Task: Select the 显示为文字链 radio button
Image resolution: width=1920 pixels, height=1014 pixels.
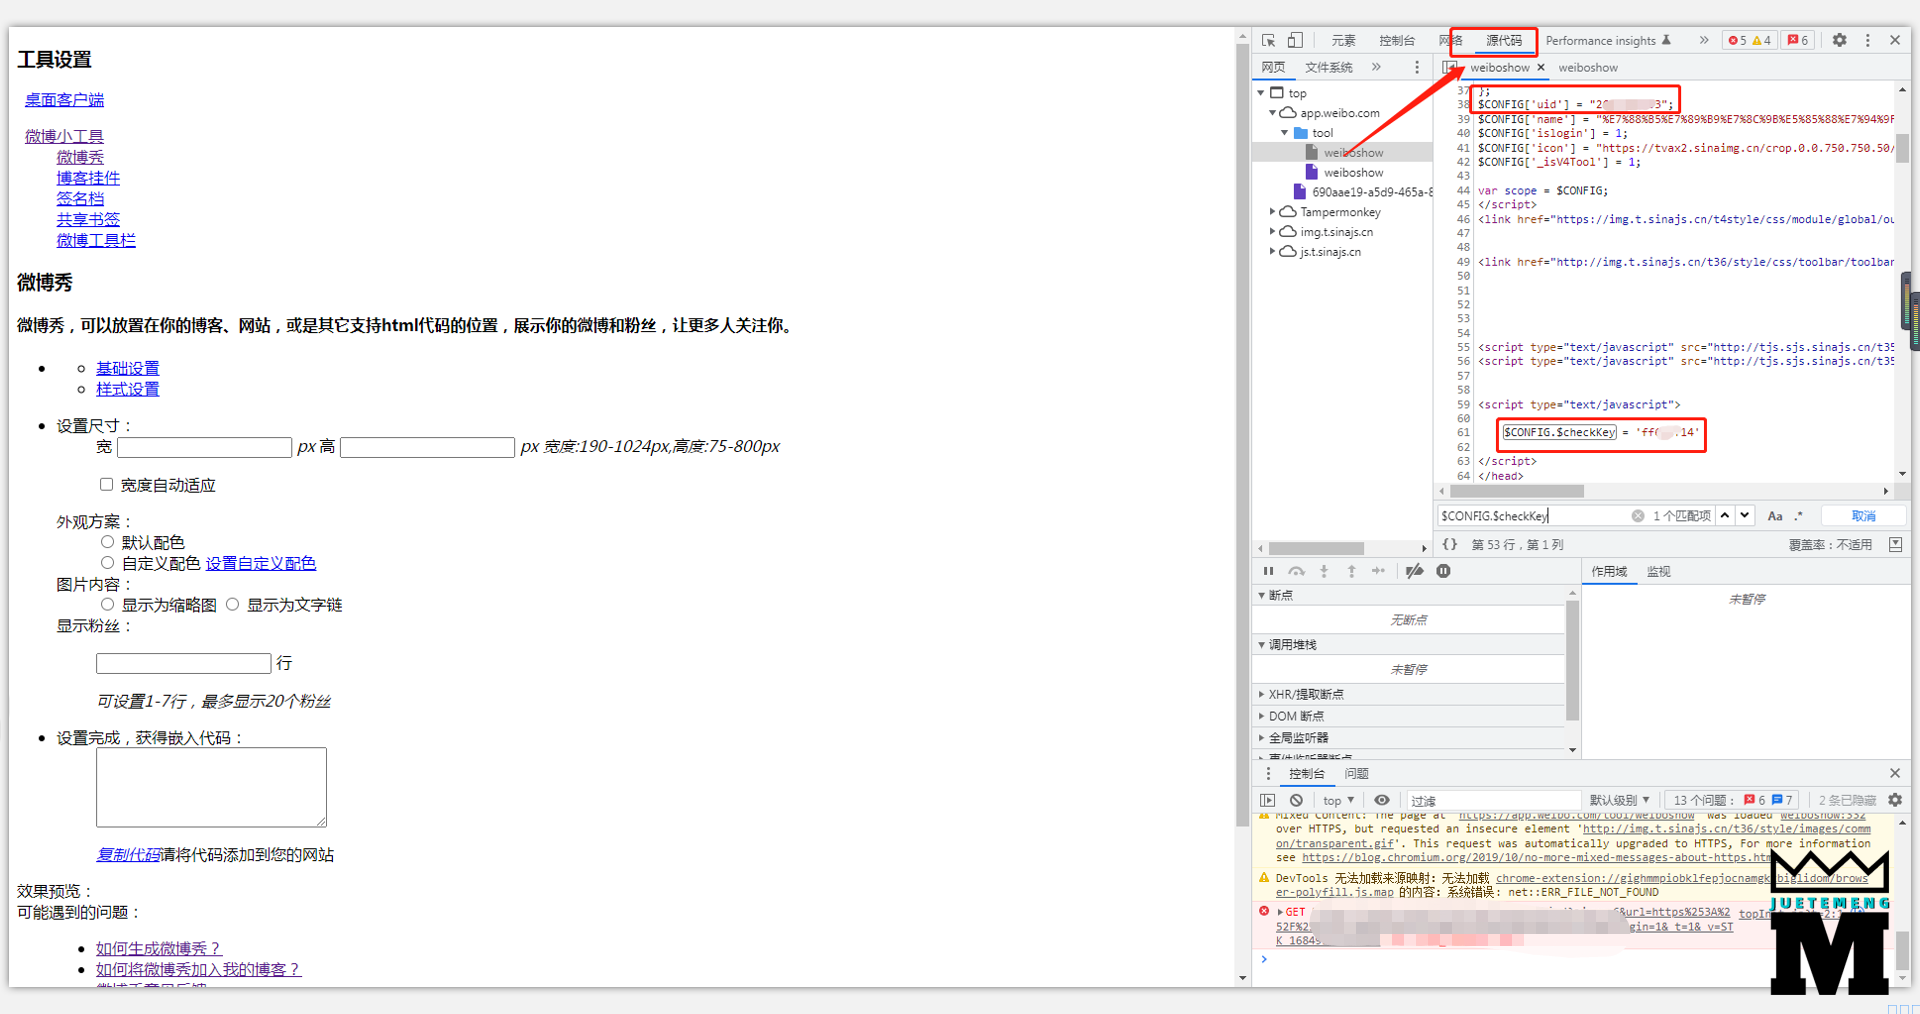Action: coord(232,604)
